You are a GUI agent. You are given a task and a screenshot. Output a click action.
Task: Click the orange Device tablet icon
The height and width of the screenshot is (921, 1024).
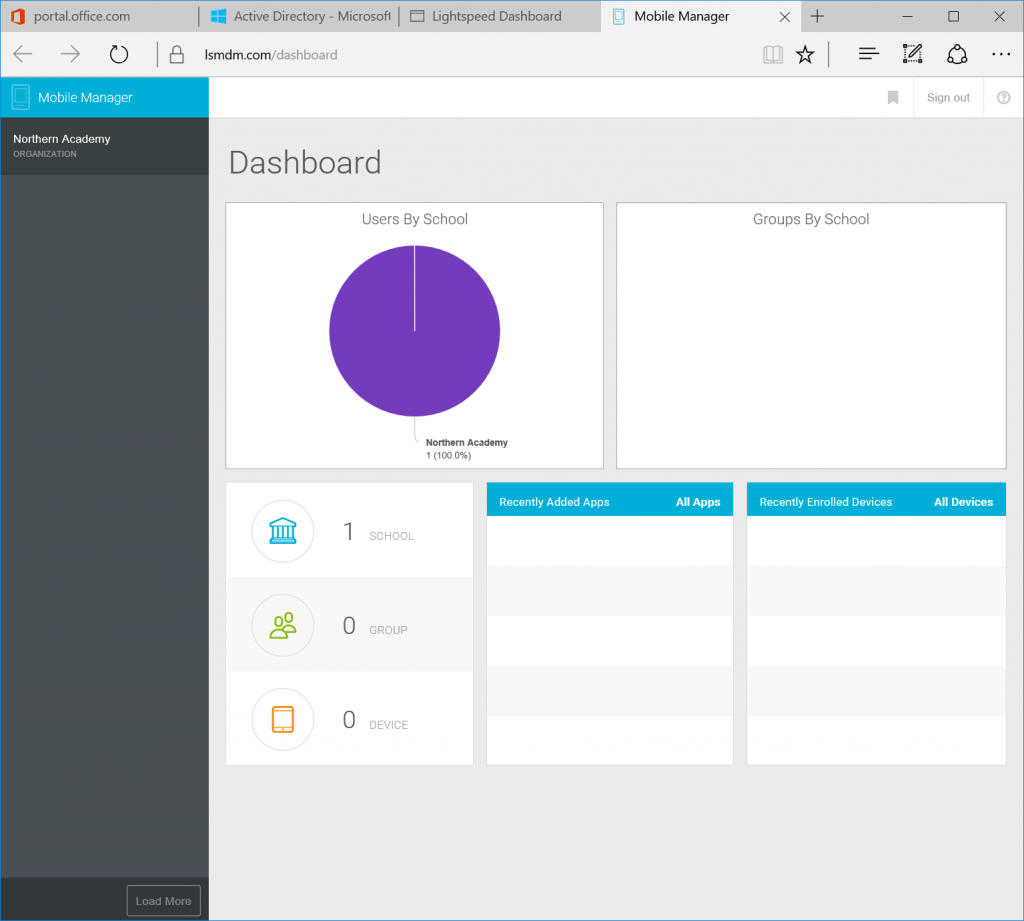(283, 719)
